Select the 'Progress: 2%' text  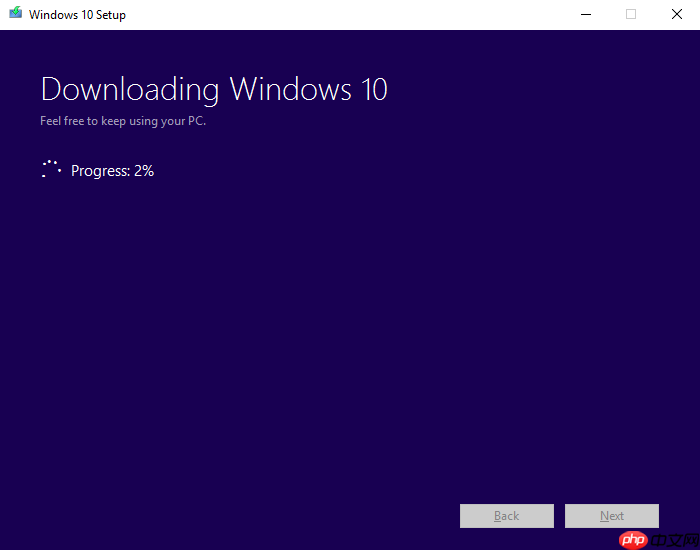coord(112,171)
